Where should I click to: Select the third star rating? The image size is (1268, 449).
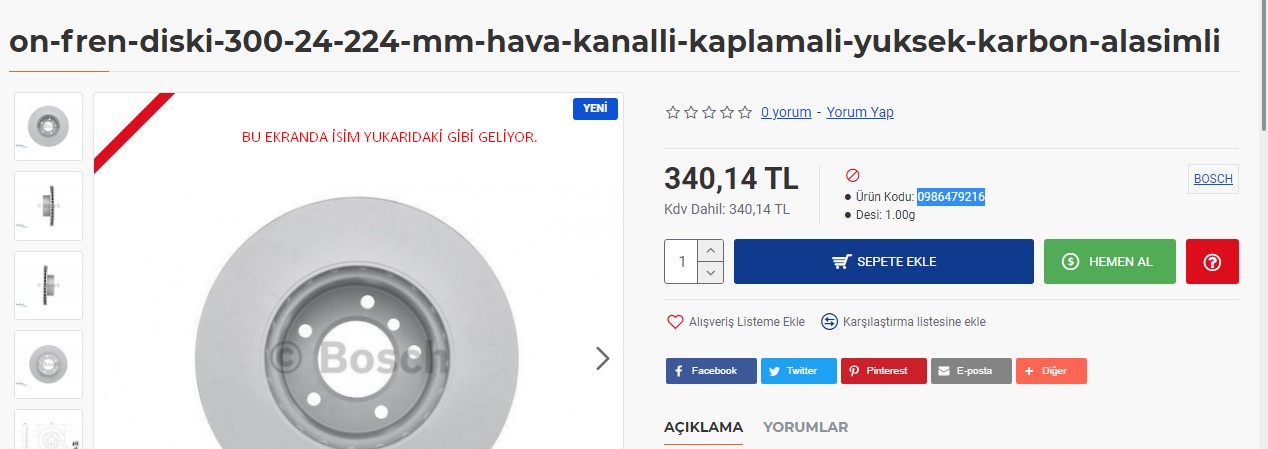[709, 112]
